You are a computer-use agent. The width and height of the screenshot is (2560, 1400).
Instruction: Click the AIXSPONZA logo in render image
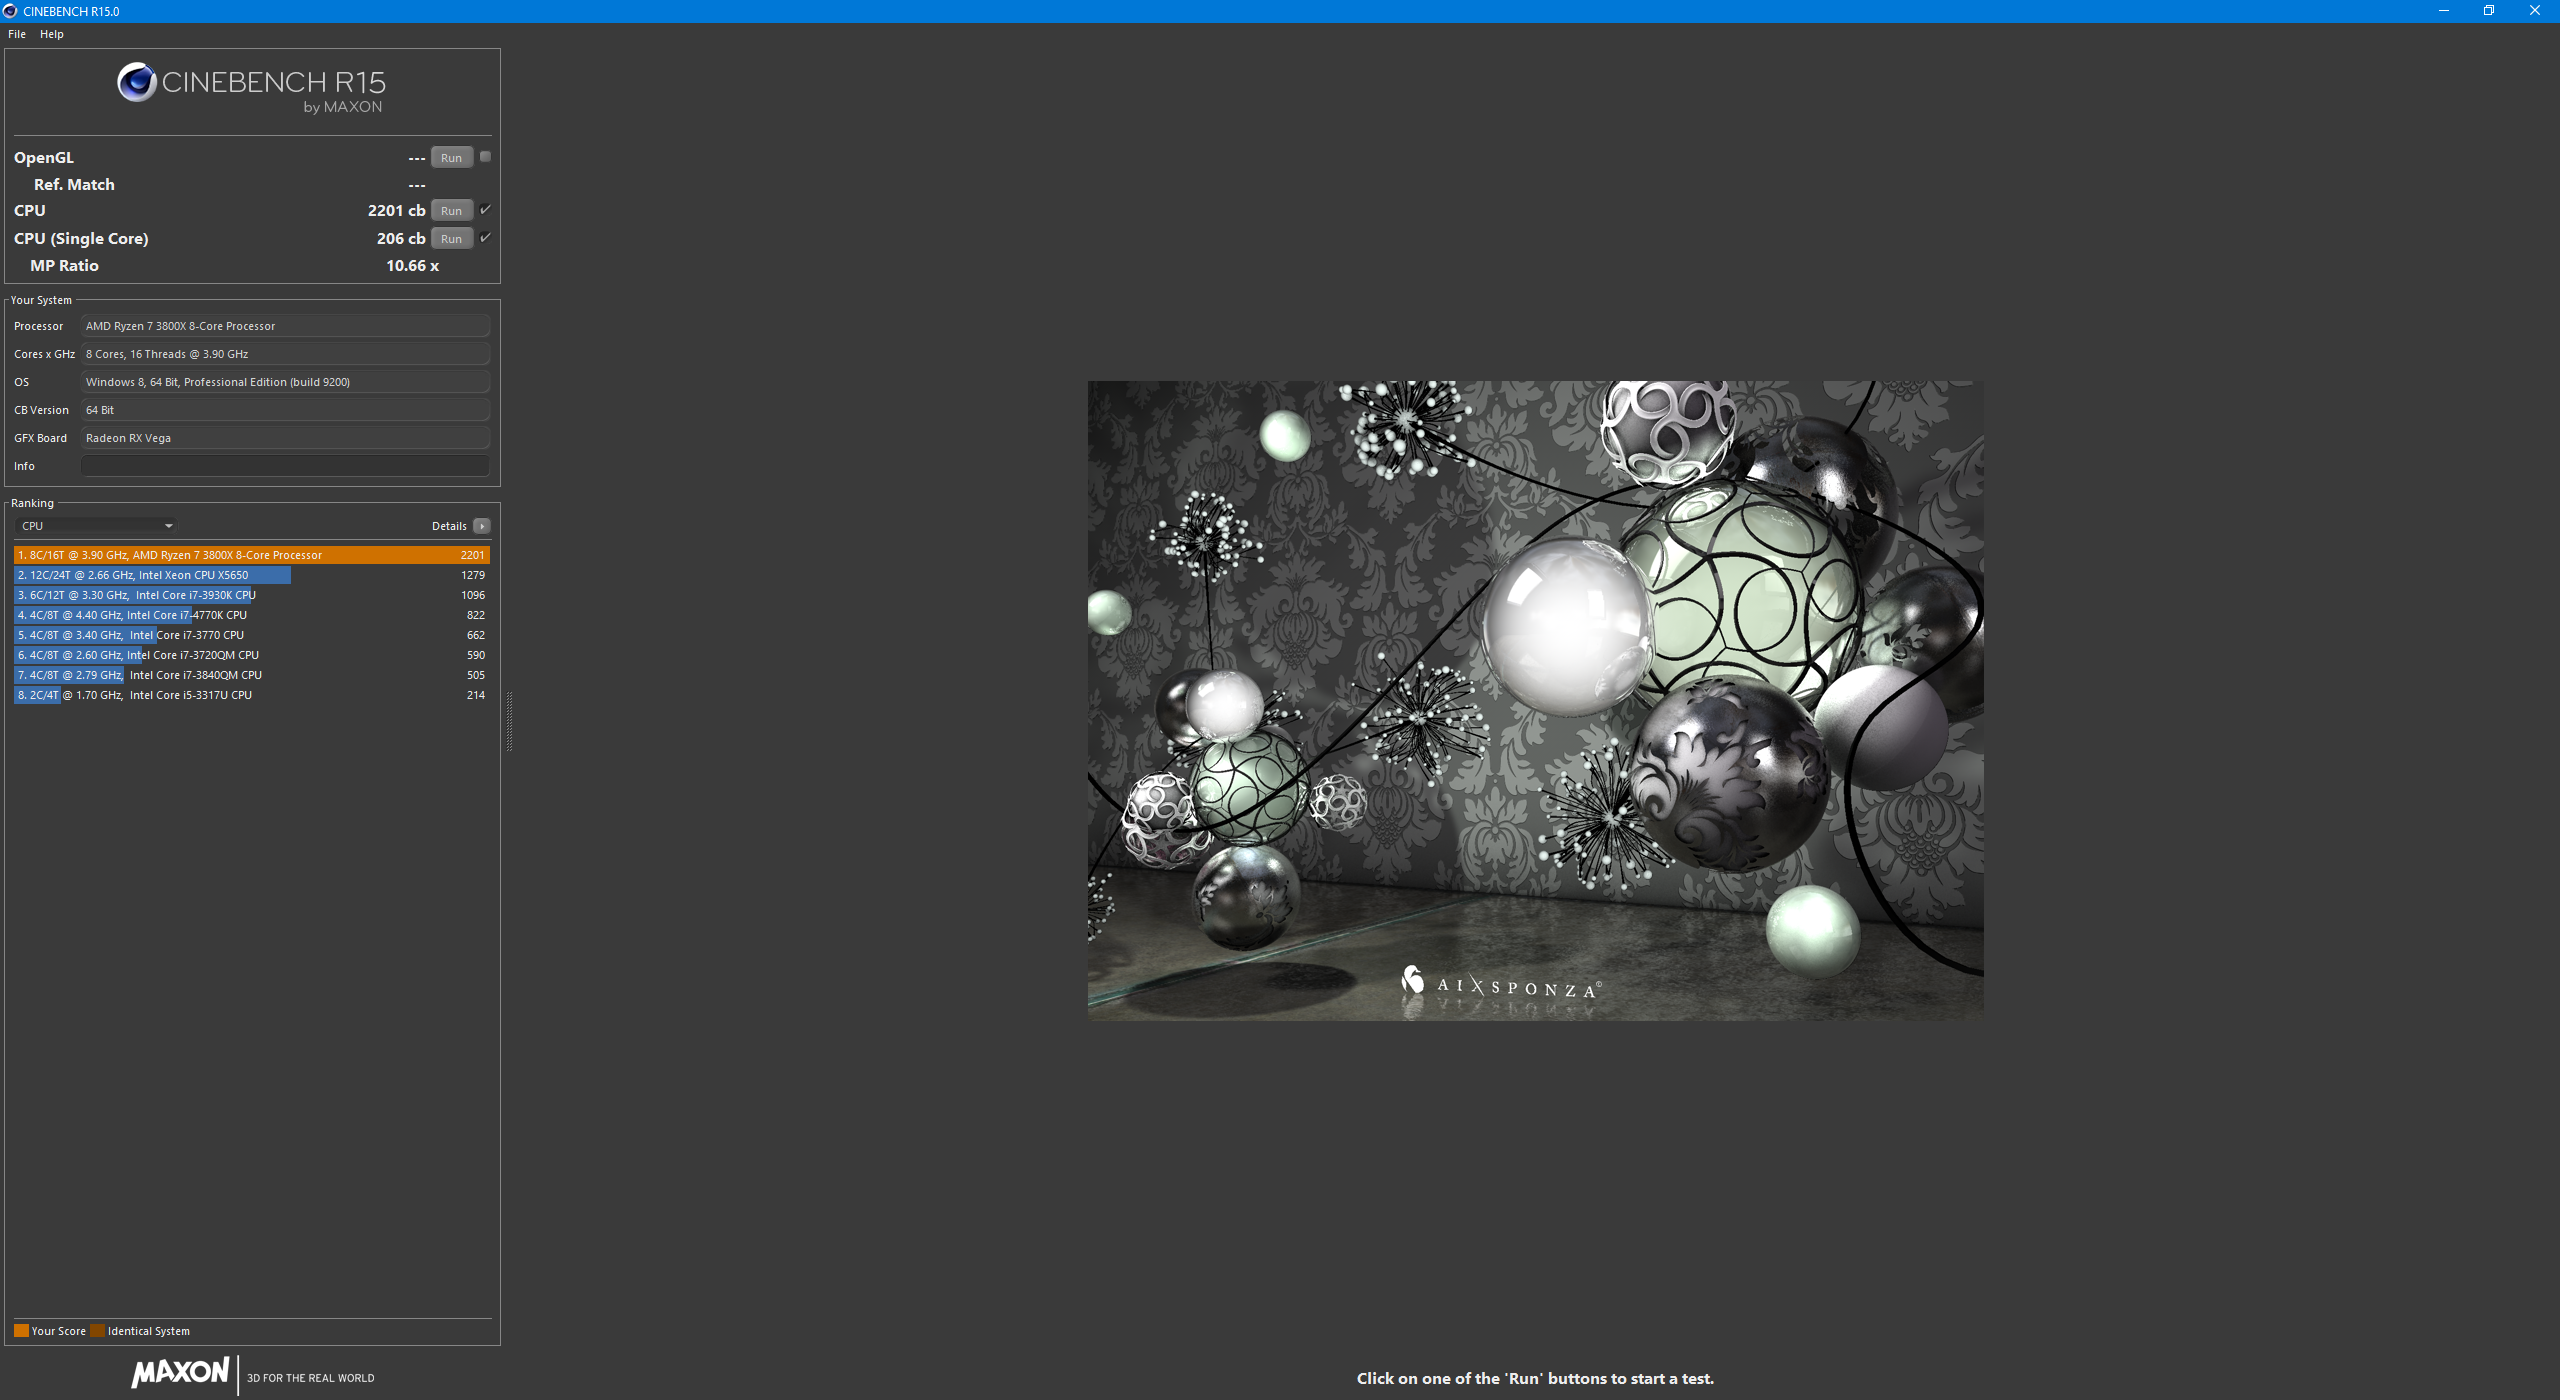point(1500,984)
